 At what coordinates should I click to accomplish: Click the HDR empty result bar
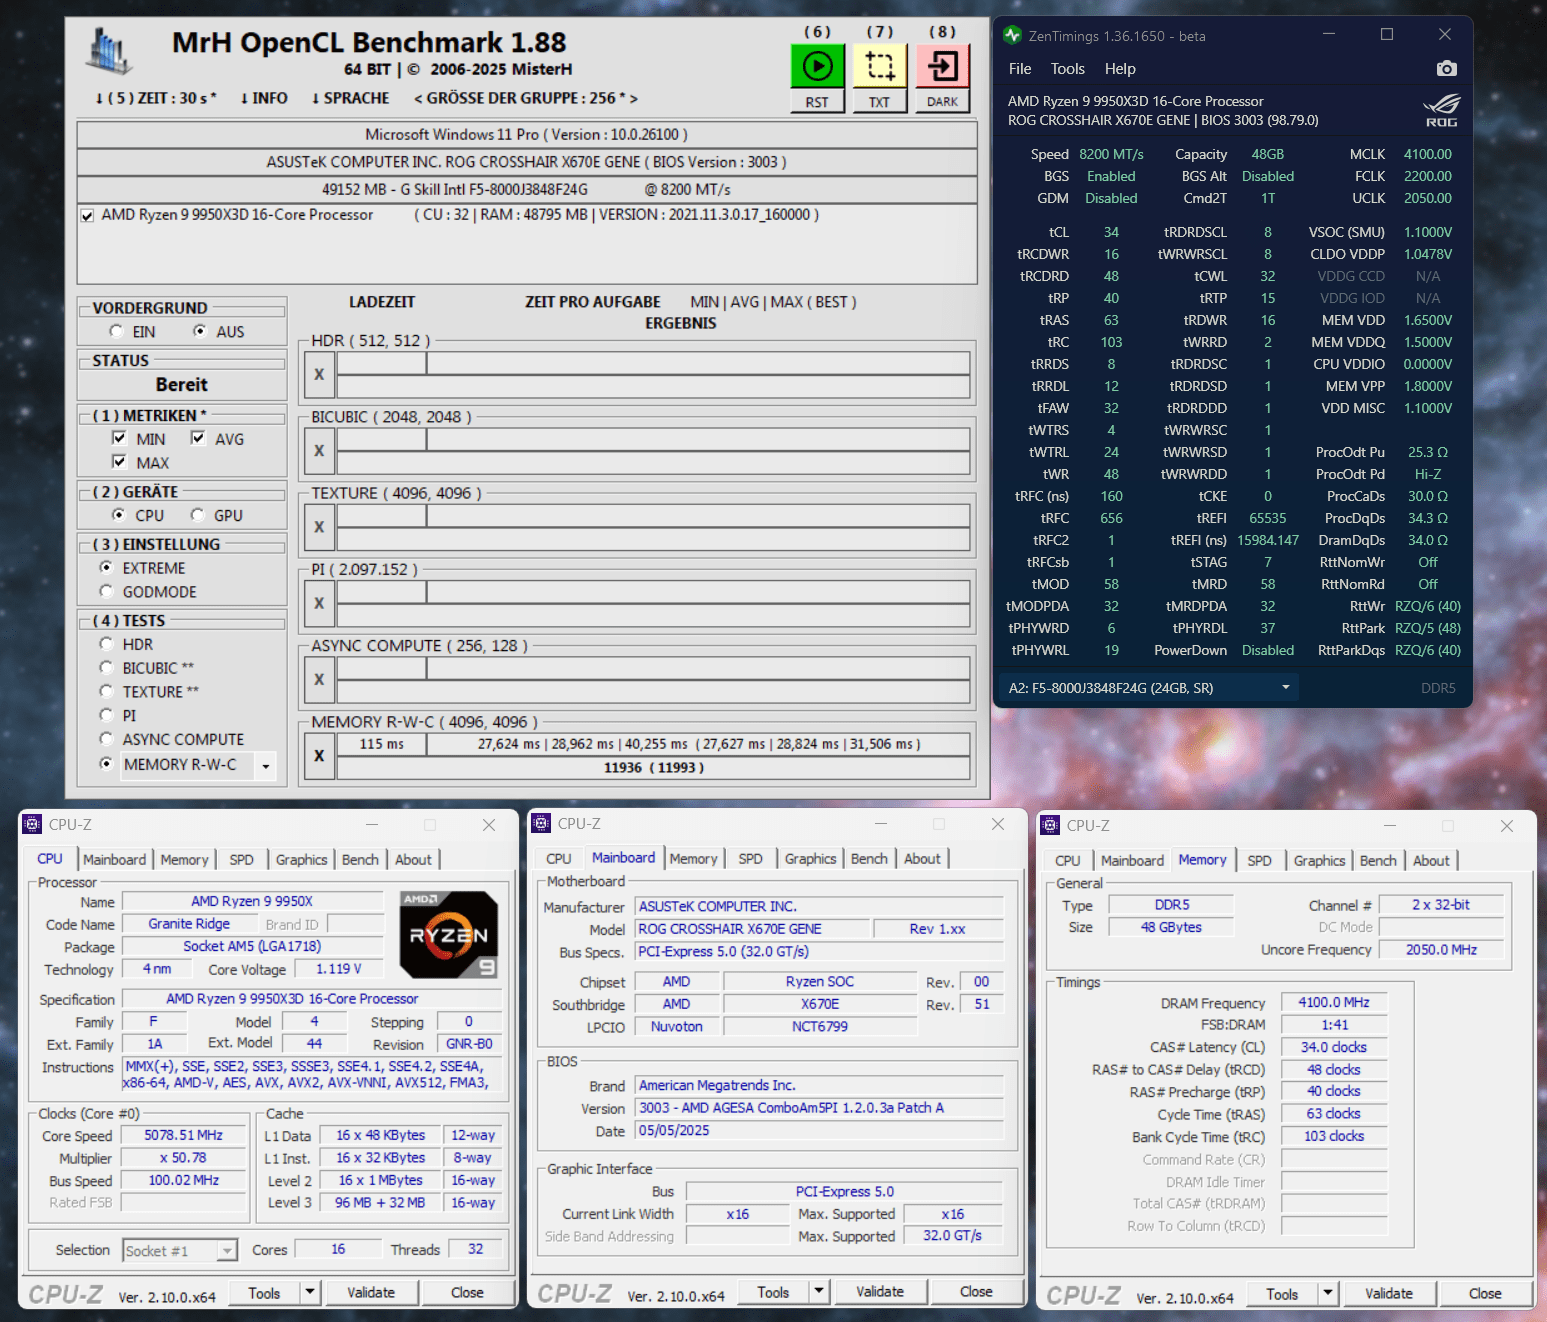[653, 386]
